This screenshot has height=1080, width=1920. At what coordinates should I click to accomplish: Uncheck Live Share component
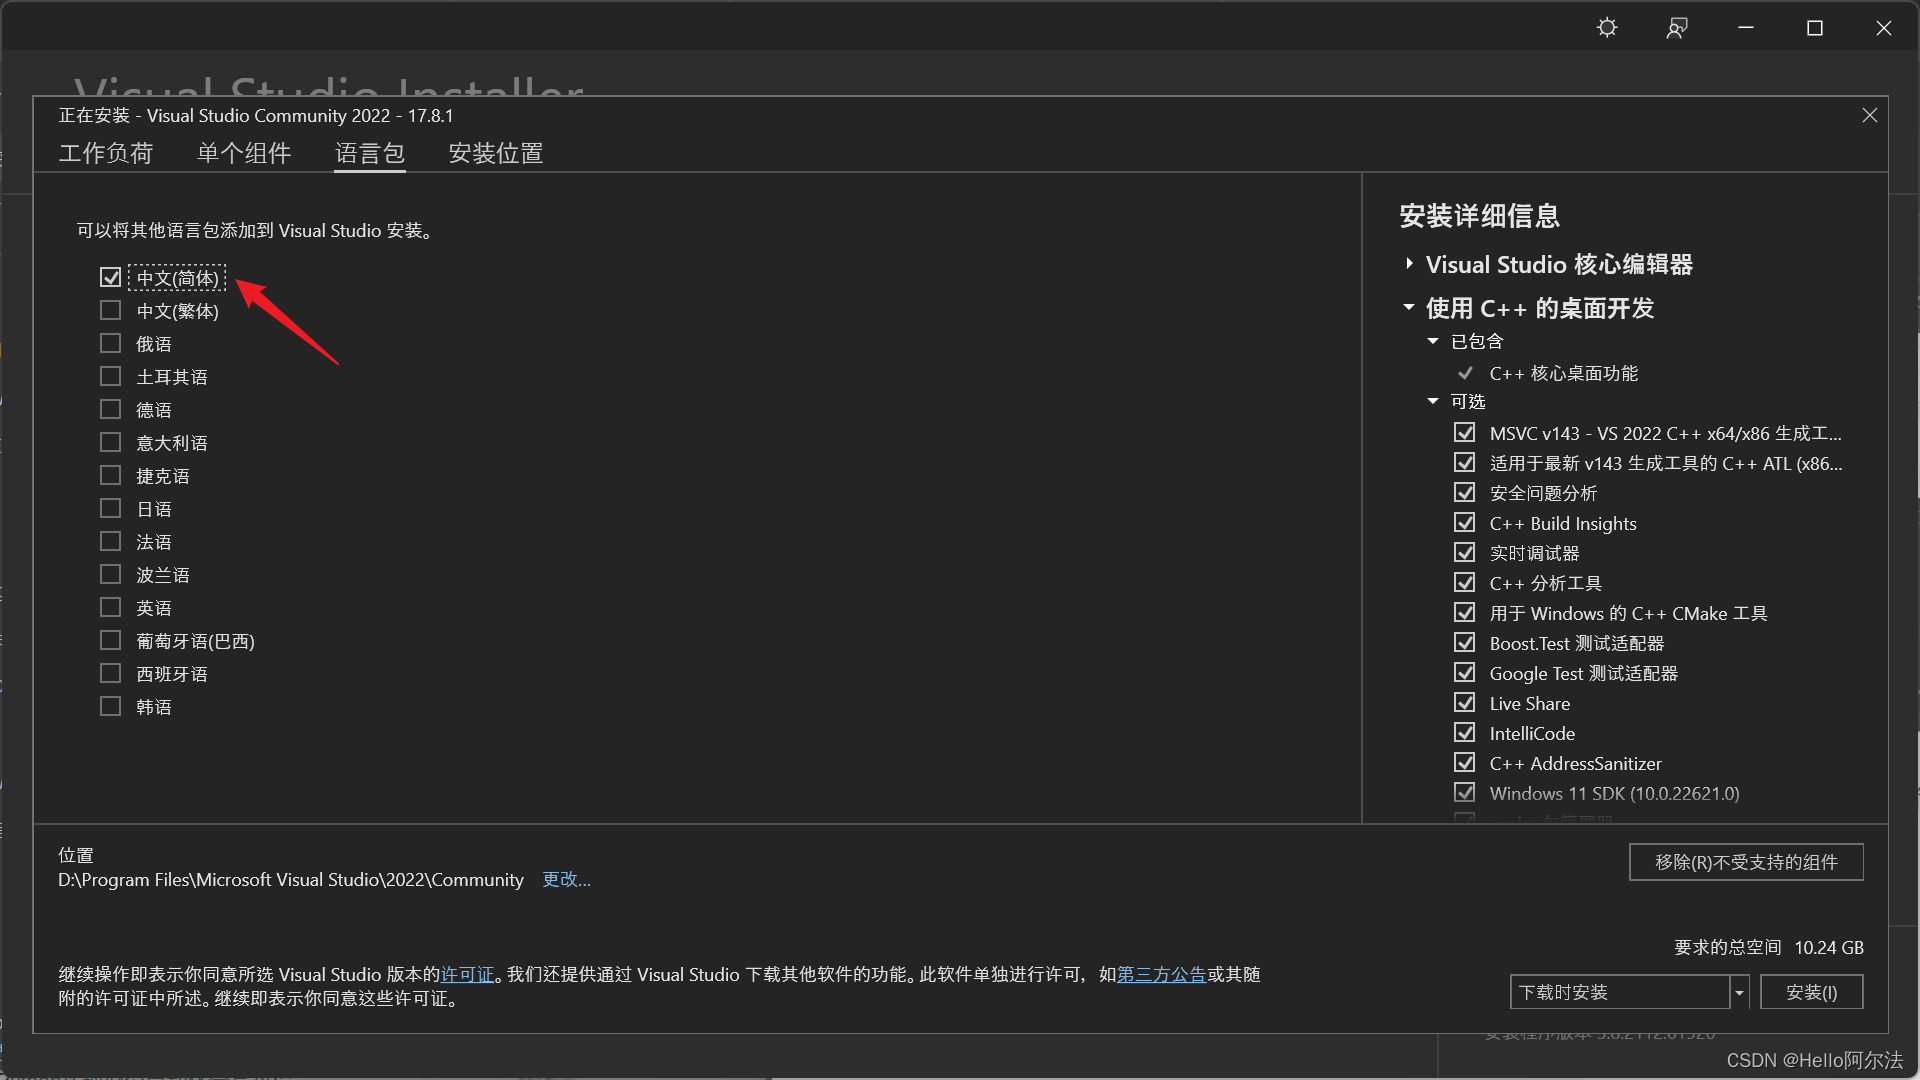(x=1465, y=703)
